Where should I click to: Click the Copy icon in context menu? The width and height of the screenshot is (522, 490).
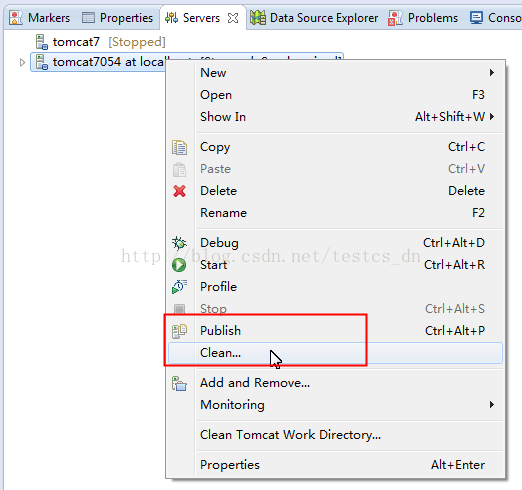179,147
